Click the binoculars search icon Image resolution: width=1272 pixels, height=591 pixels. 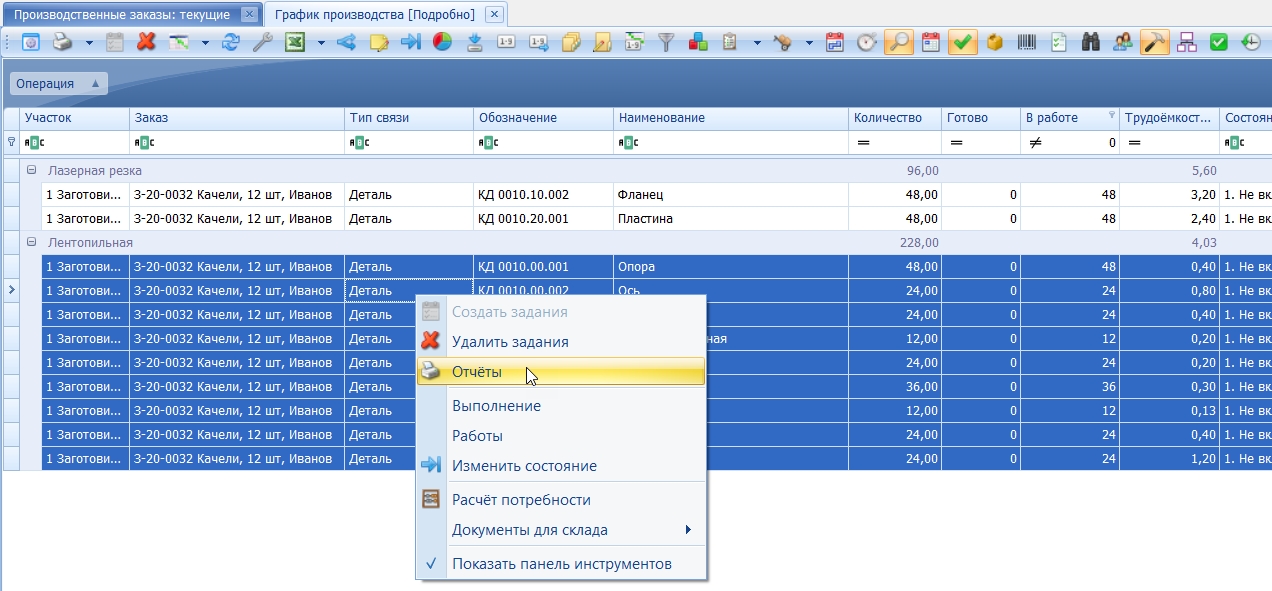coord(1092,42)
